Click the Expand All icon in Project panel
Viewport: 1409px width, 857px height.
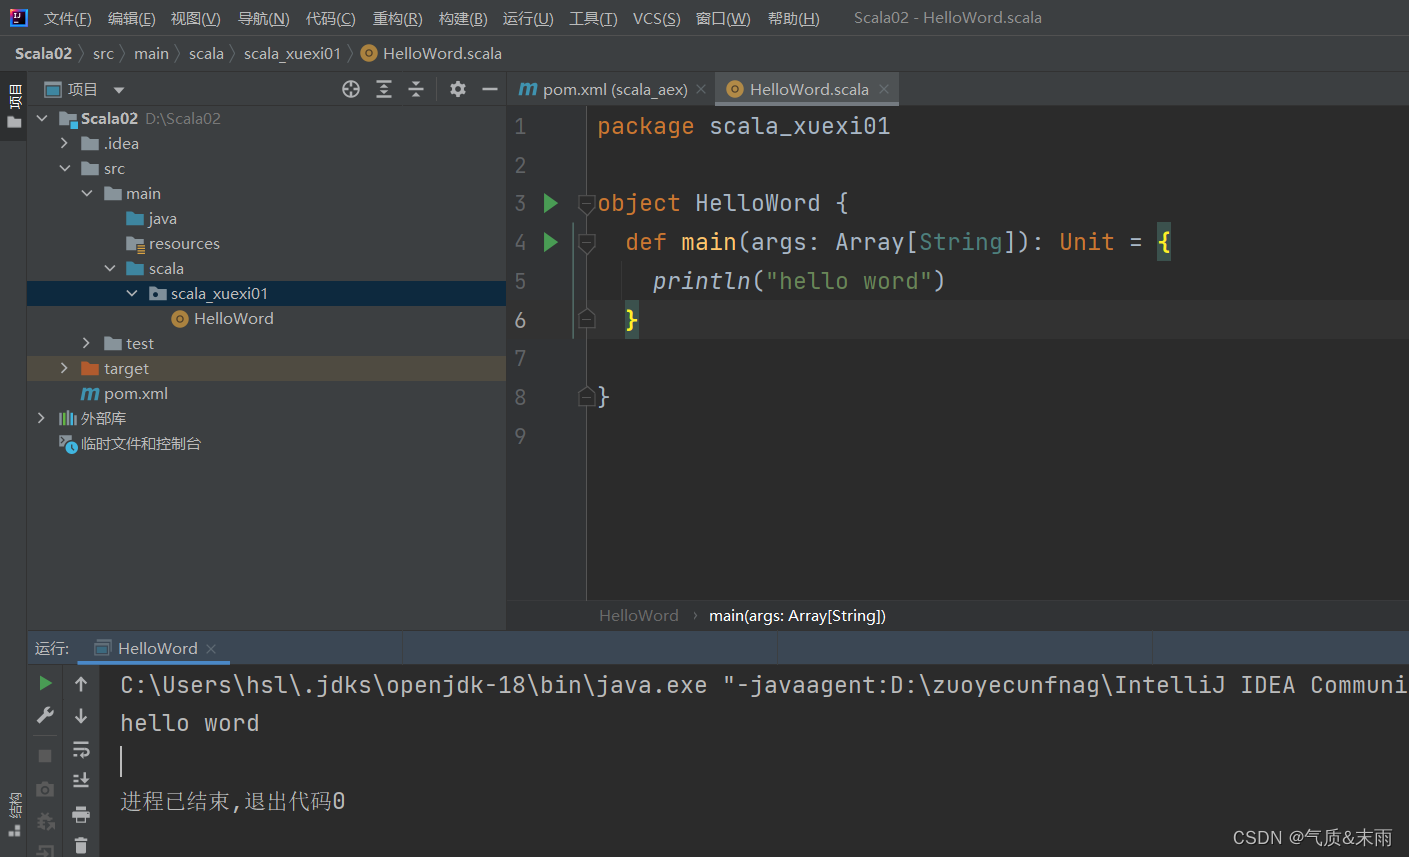[x=384, y=89]
